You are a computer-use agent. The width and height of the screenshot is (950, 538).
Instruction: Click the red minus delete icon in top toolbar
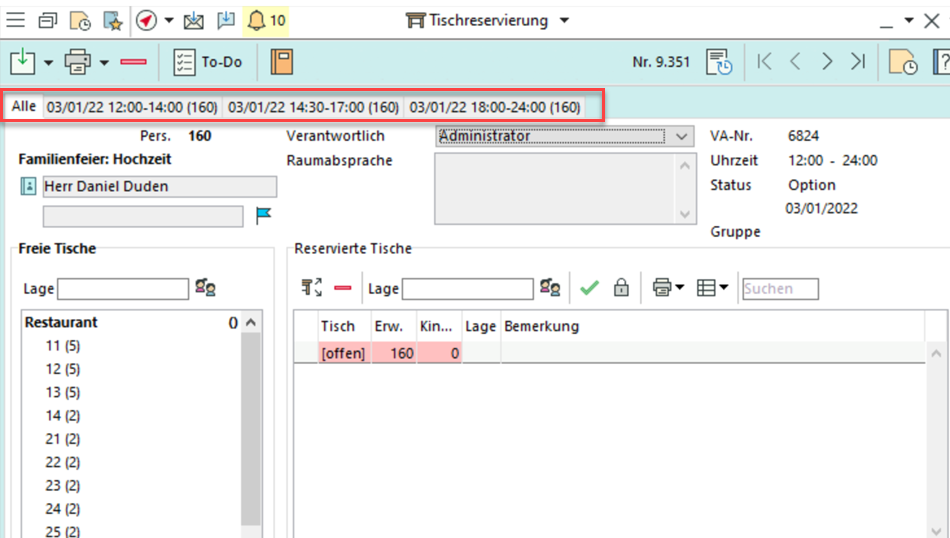(x=133, y=62)
